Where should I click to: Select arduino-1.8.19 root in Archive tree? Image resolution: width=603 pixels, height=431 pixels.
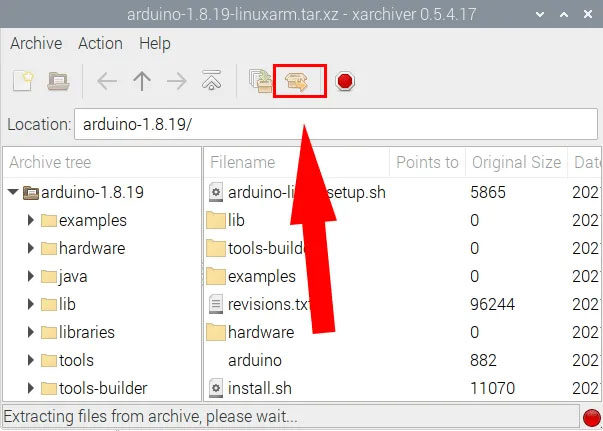(x=92, y=192)
